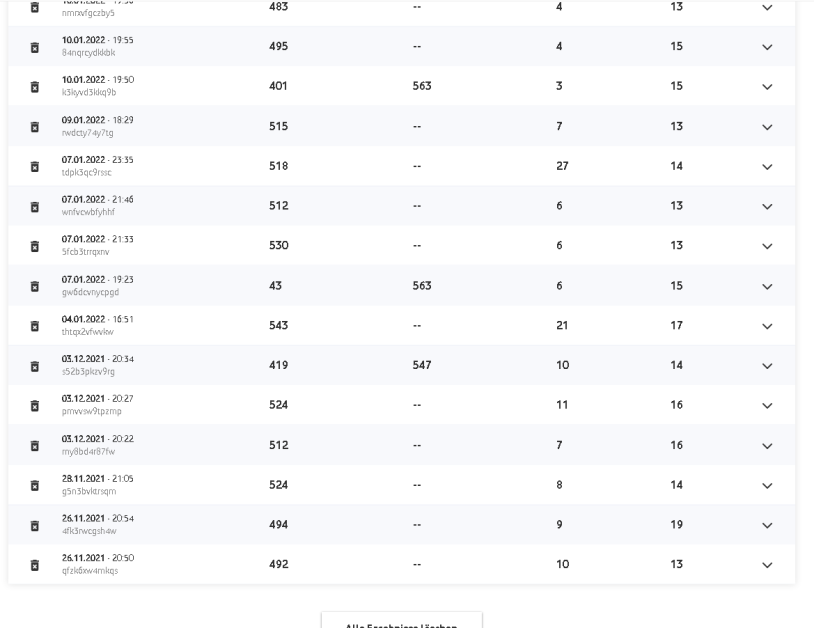Click trash icon for 09.01.2022 18:29 row

click(35, 127)
